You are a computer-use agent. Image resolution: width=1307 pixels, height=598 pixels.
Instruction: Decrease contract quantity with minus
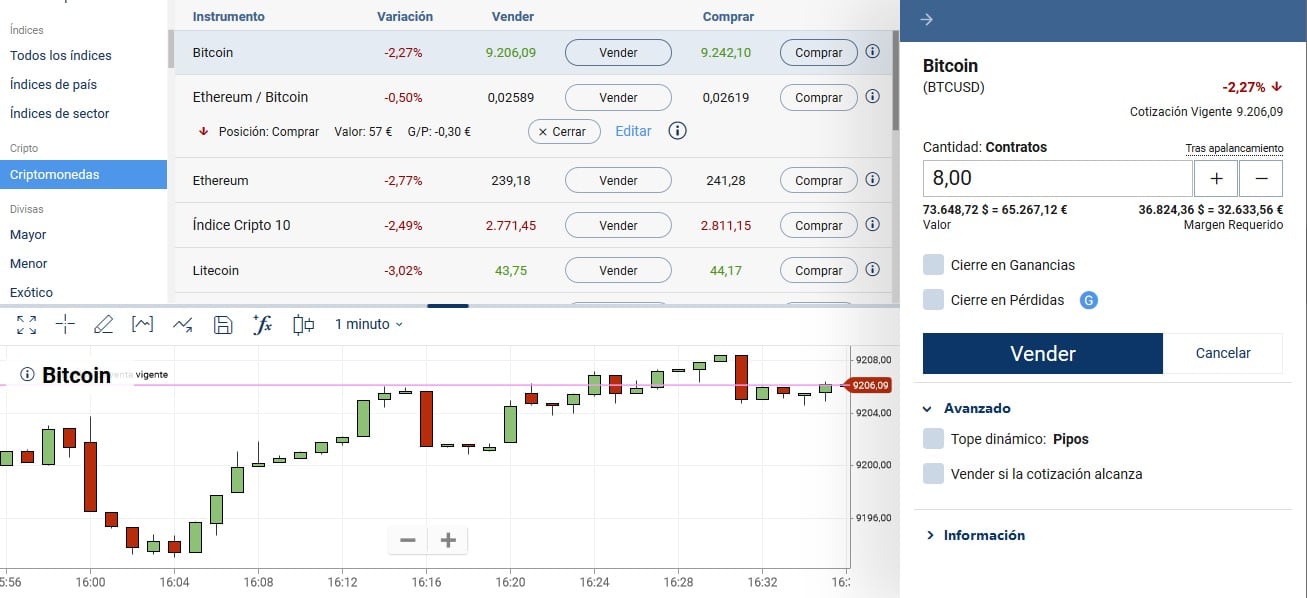pyautogui.click(x=1261, y=178)
